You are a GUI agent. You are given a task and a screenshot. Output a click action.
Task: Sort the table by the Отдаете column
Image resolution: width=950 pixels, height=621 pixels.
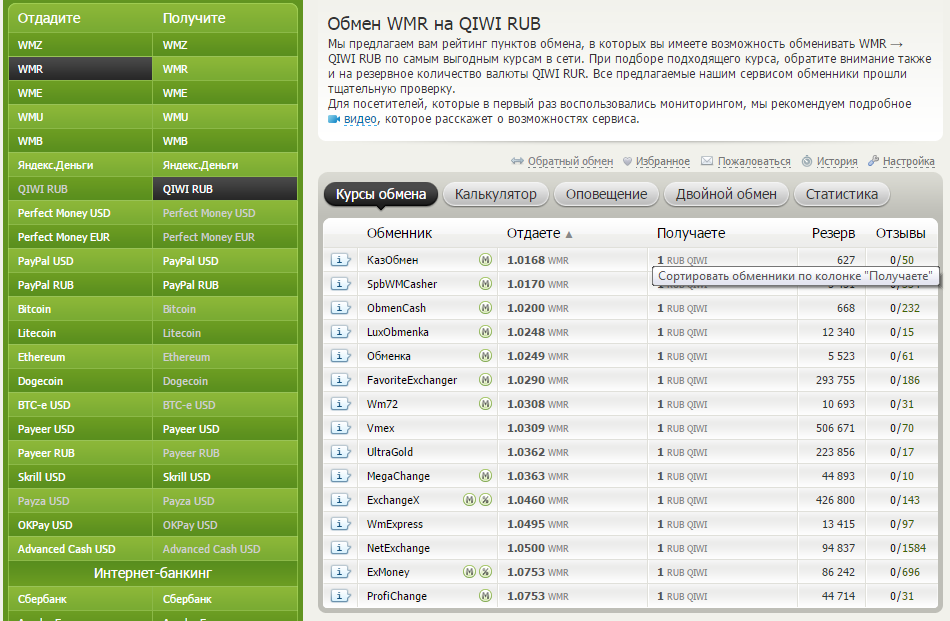tap(534, 233)
